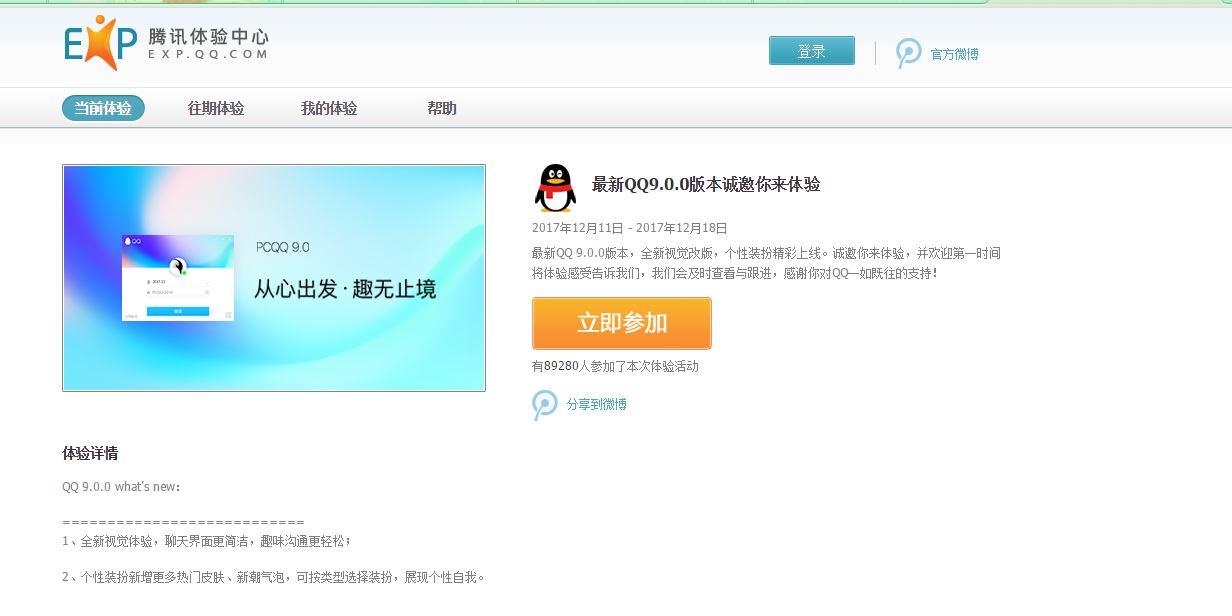The height and width of the screenshot is (616, 1232).
Task: Click the feature line 2 about 个性装扮
Action: click(274, 577)
